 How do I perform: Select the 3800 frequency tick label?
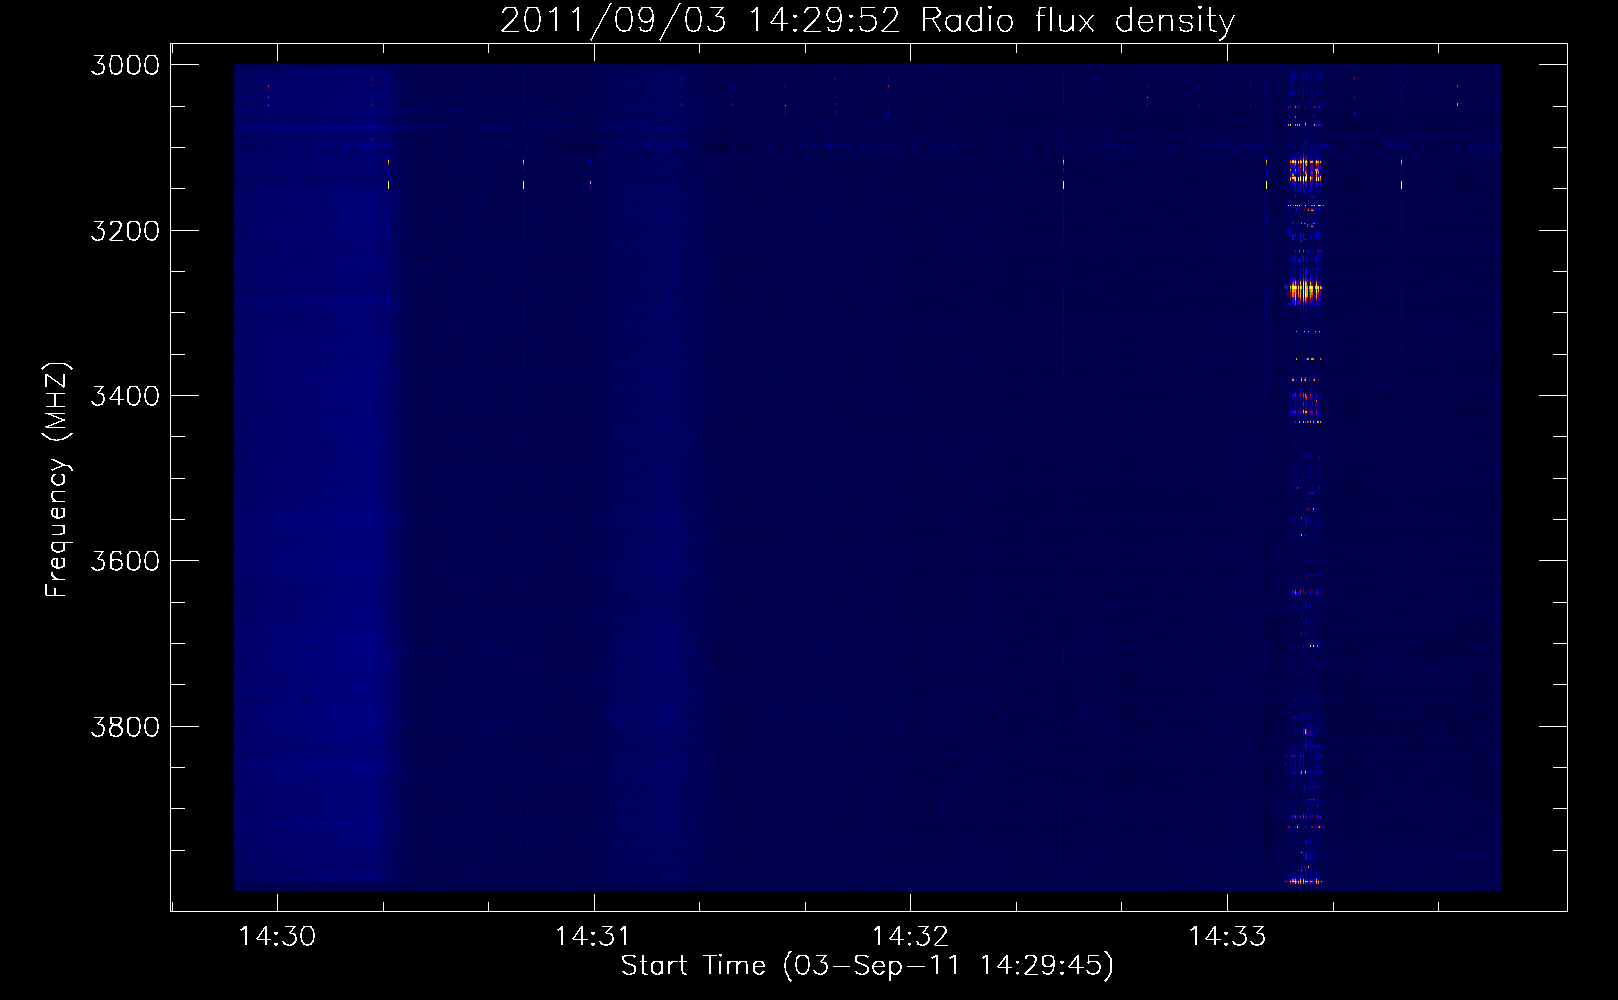tap(125, 727)
